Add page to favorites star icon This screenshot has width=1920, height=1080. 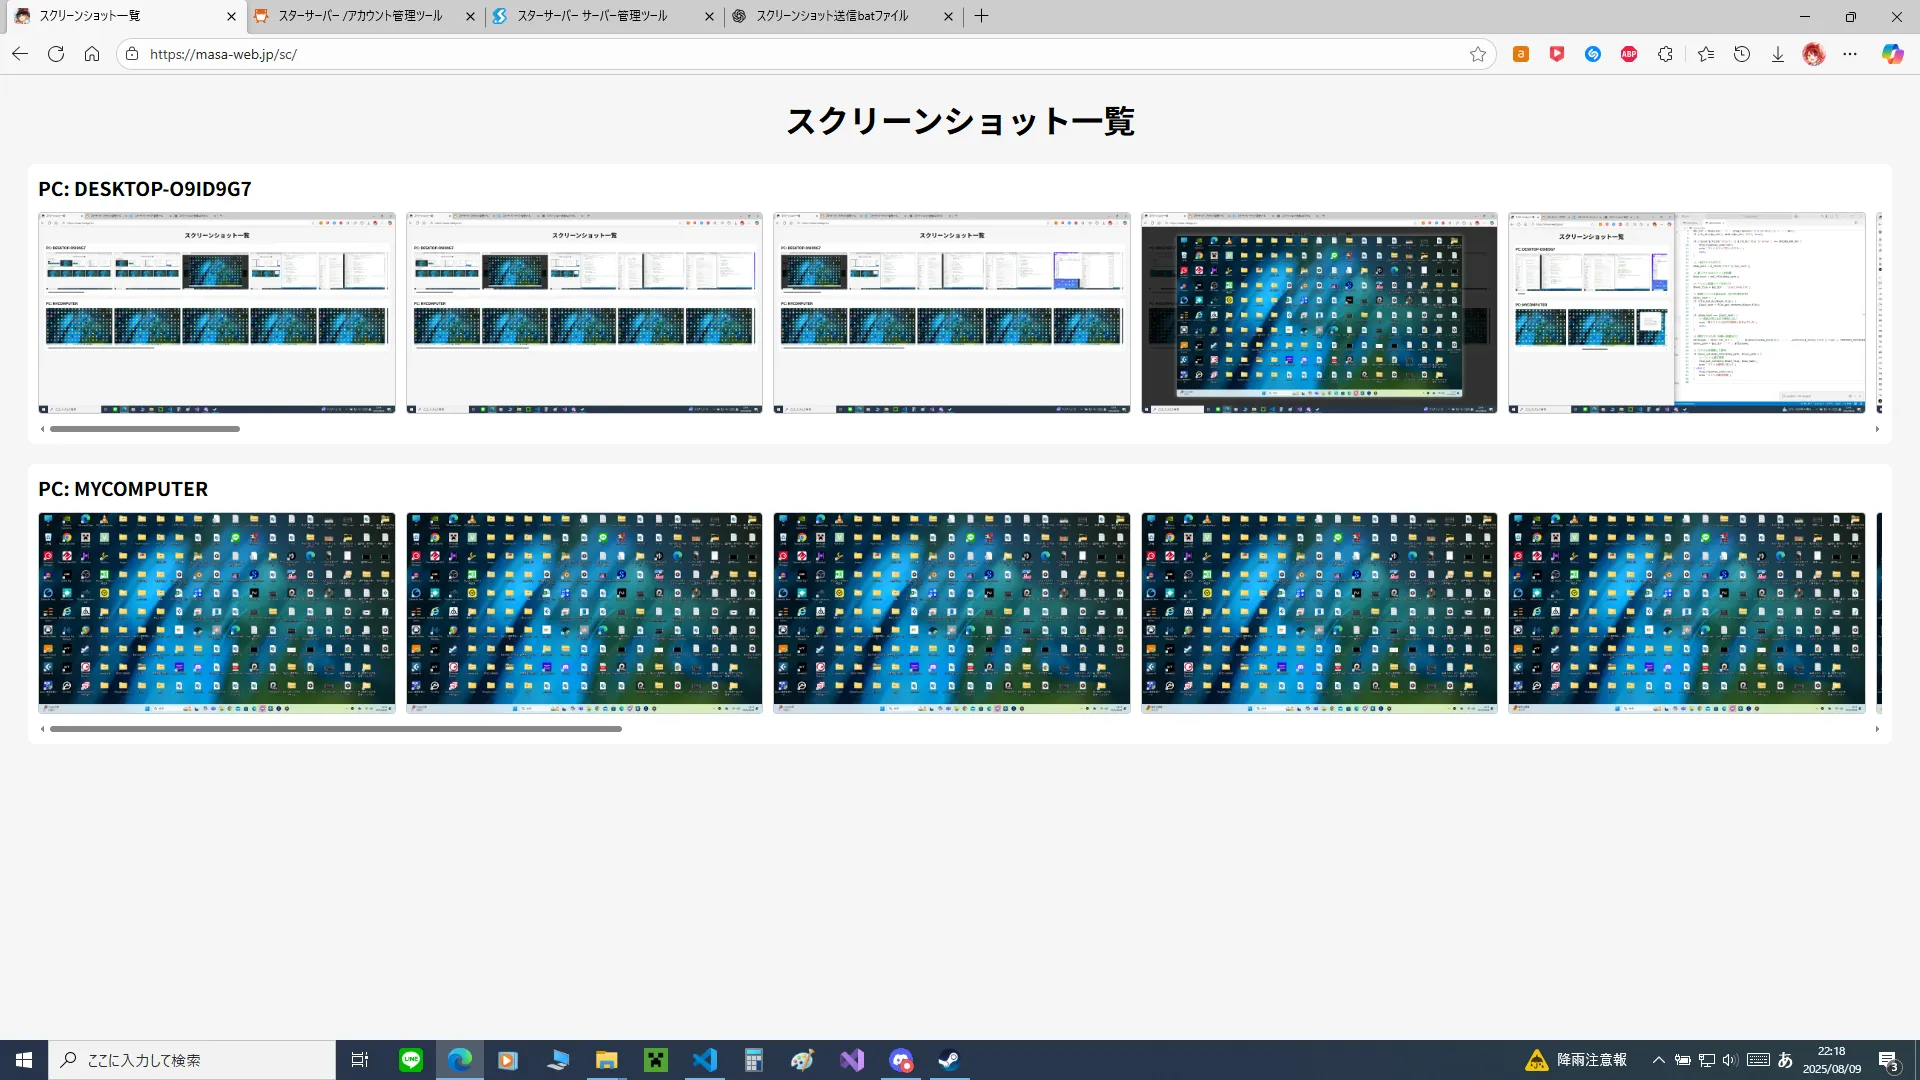[1478, 54]
